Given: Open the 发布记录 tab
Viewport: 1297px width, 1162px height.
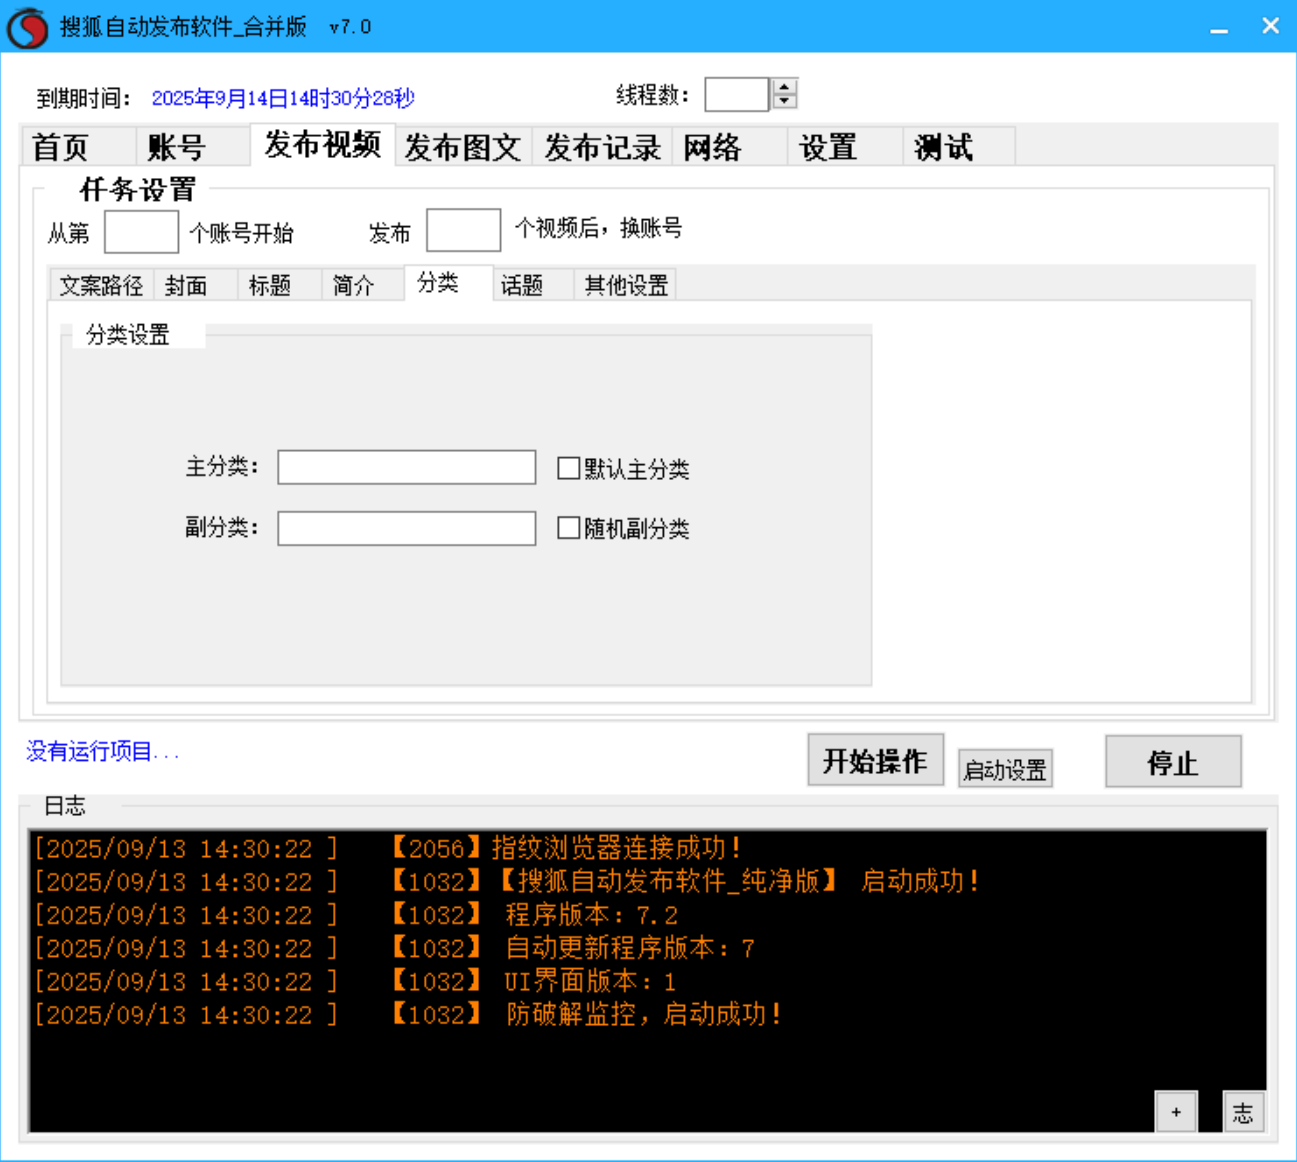Looking at the screenshot, I should [x=600, y=146].
